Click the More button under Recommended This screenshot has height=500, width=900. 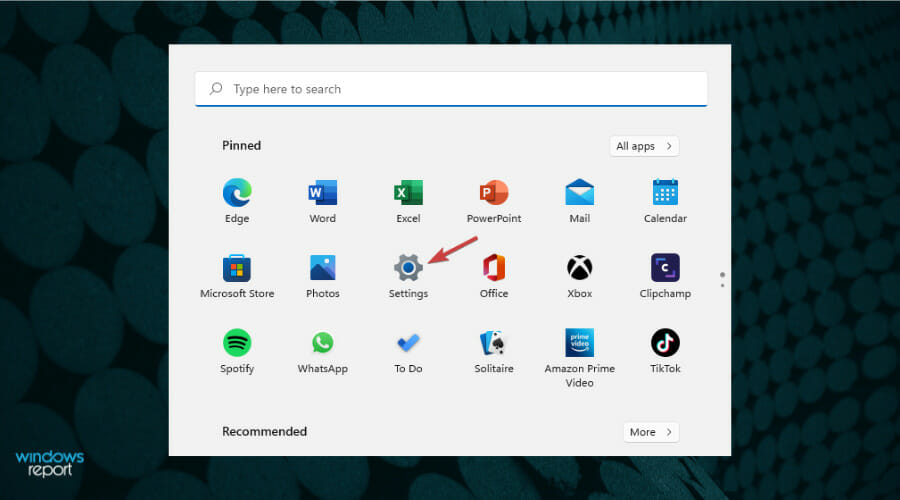click(651, 432)
